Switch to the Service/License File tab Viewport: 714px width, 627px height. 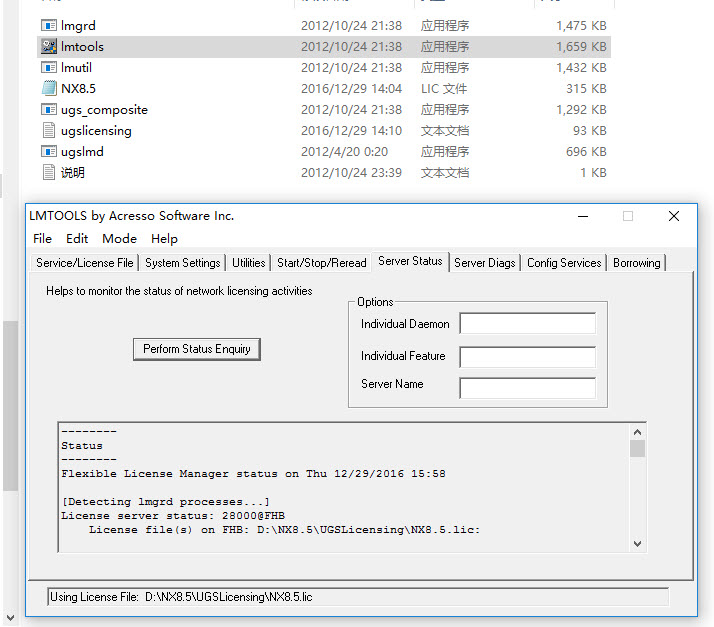point(85,263)
